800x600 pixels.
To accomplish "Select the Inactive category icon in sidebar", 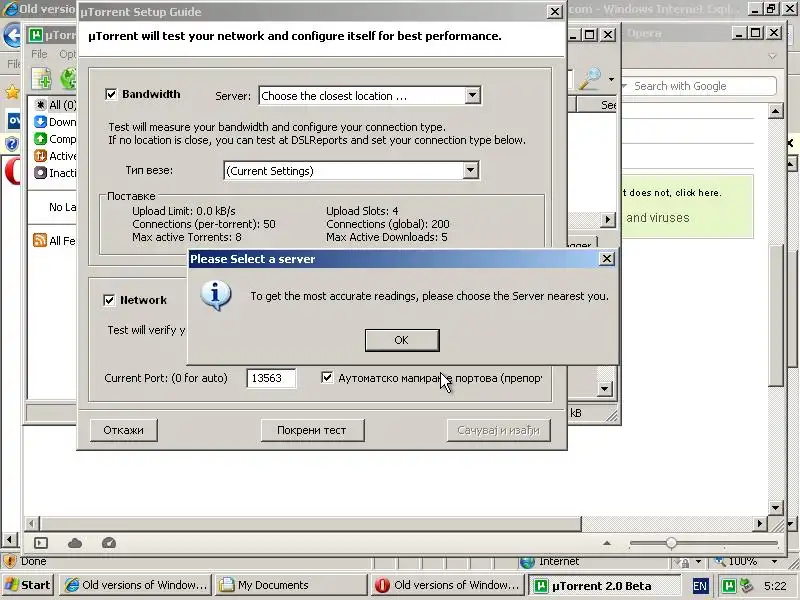I will click(40, 172).
